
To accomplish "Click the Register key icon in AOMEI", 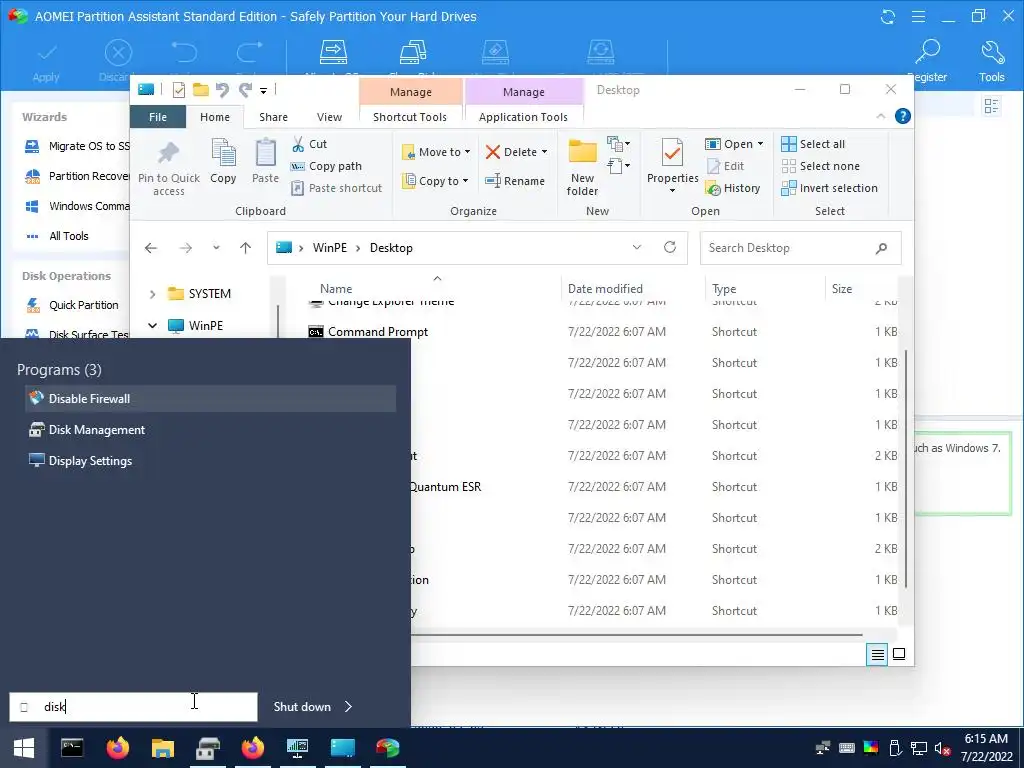I will (x=927, y=52).
